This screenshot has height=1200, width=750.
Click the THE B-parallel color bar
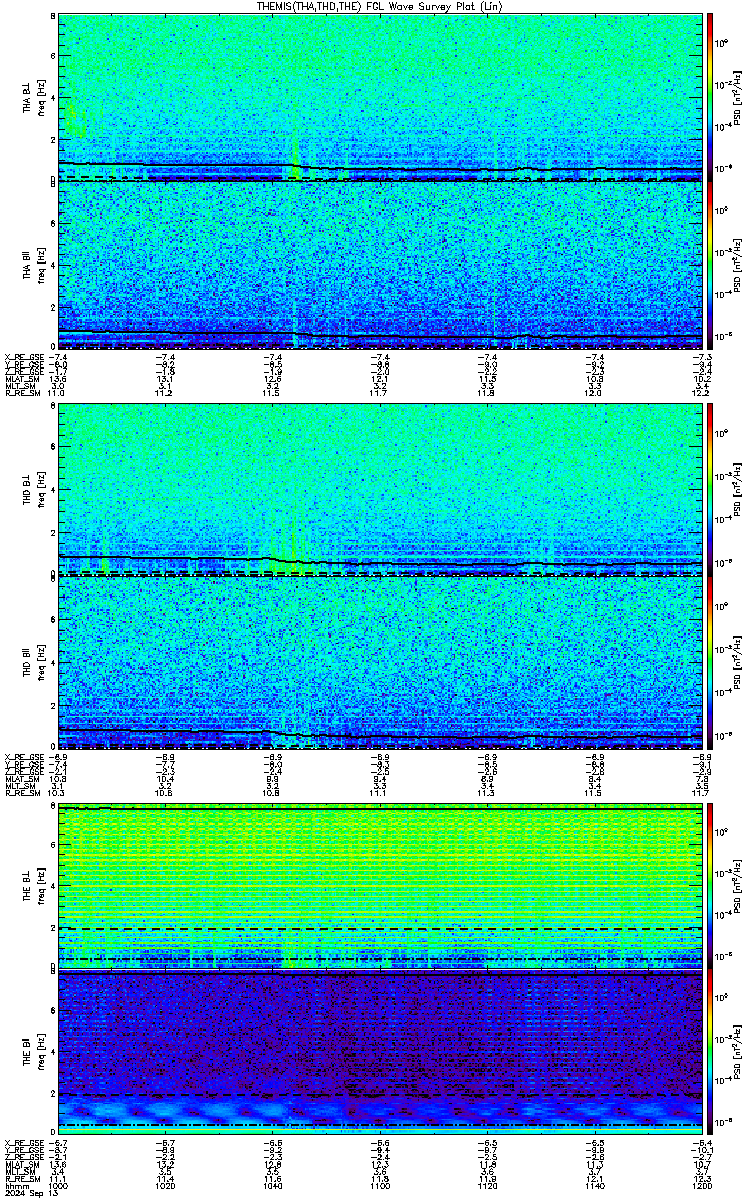coord(710,1052)
